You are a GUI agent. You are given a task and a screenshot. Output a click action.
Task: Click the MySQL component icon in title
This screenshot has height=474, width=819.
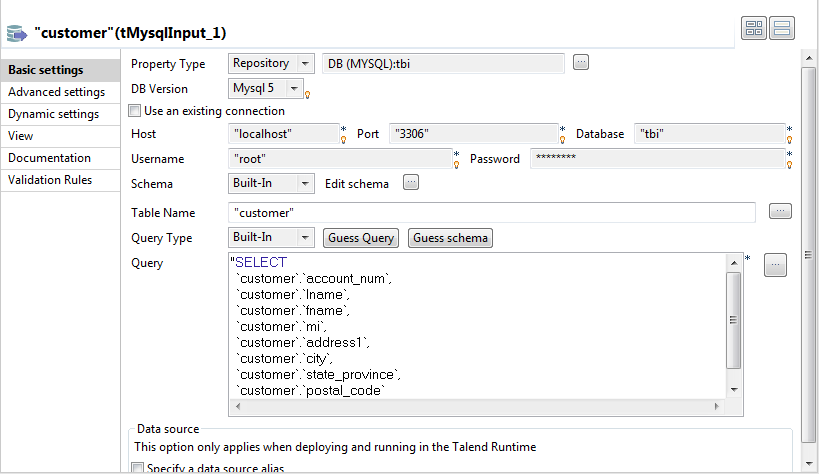[x=16, y=32]
